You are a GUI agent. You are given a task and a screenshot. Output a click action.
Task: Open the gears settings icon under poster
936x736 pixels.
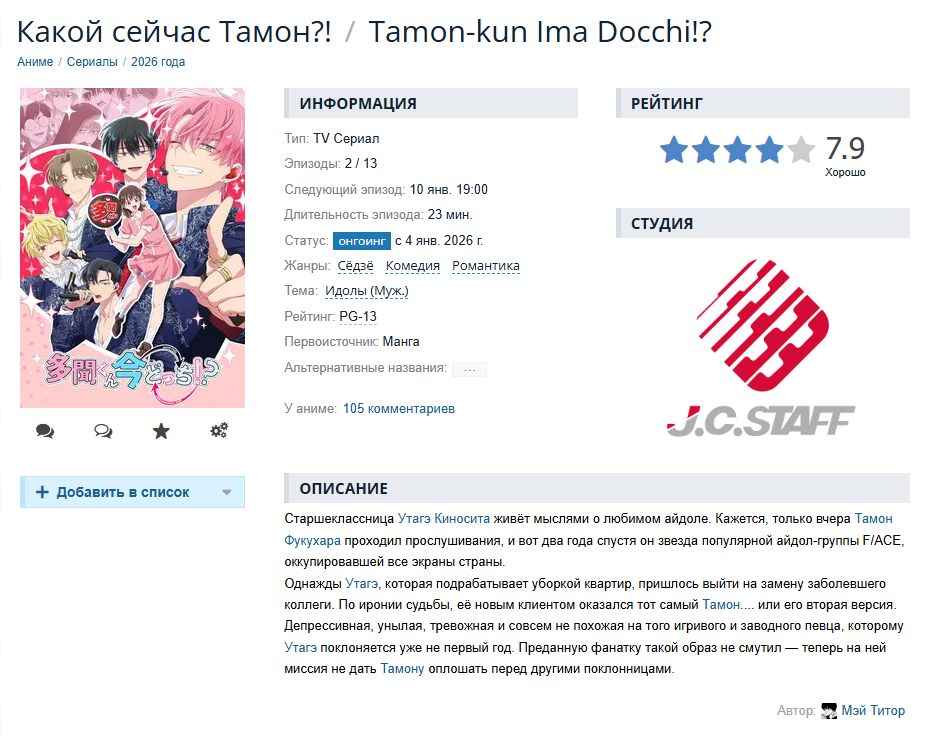click(x=219, y=430)
